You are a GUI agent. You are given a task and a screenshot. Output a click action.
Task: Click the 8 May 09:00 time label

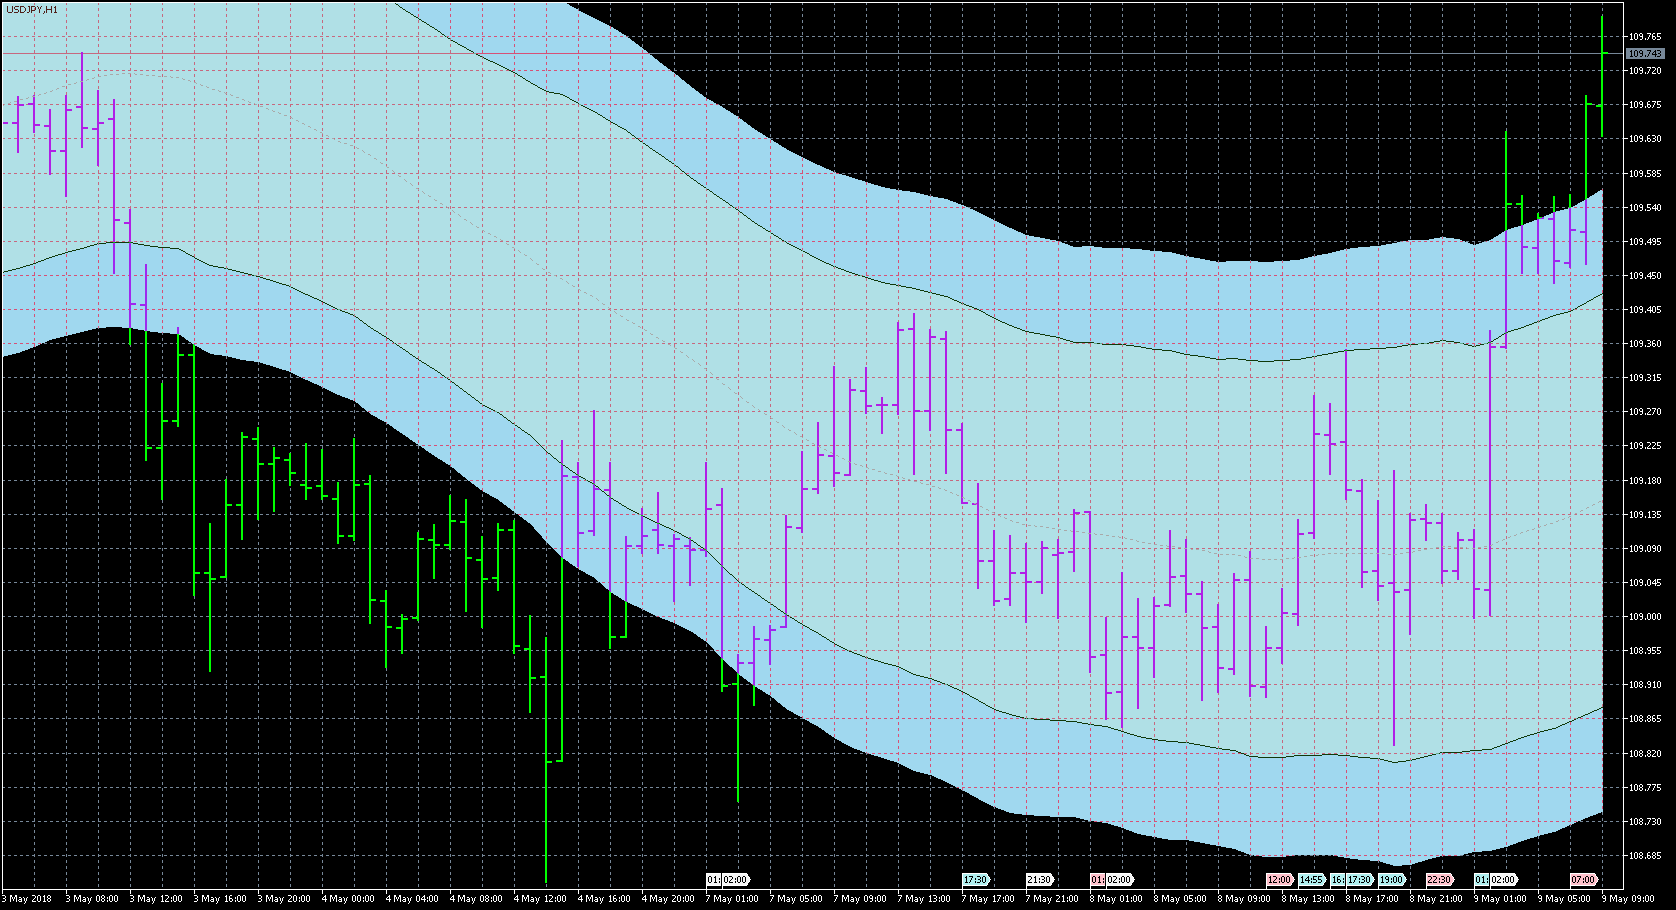point(1244,898)
